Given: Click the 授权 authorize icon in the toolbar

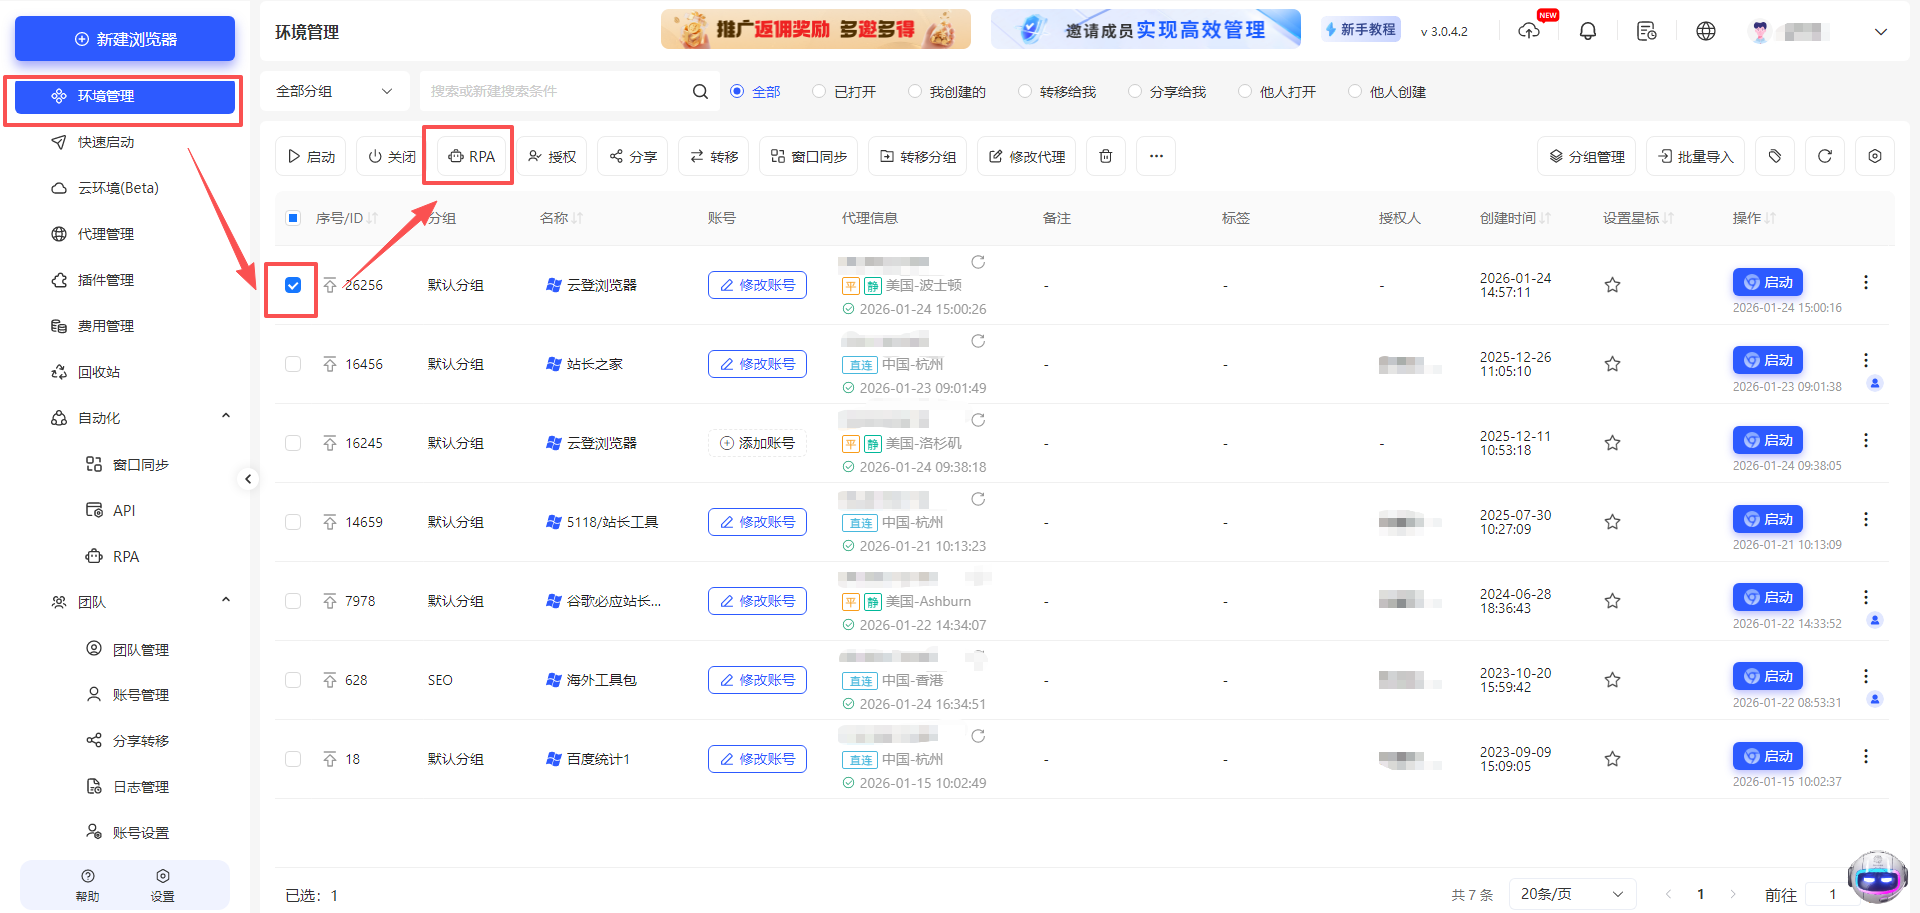Looking at the screenshot, I should pyautogui.click(x=551, y=156).
